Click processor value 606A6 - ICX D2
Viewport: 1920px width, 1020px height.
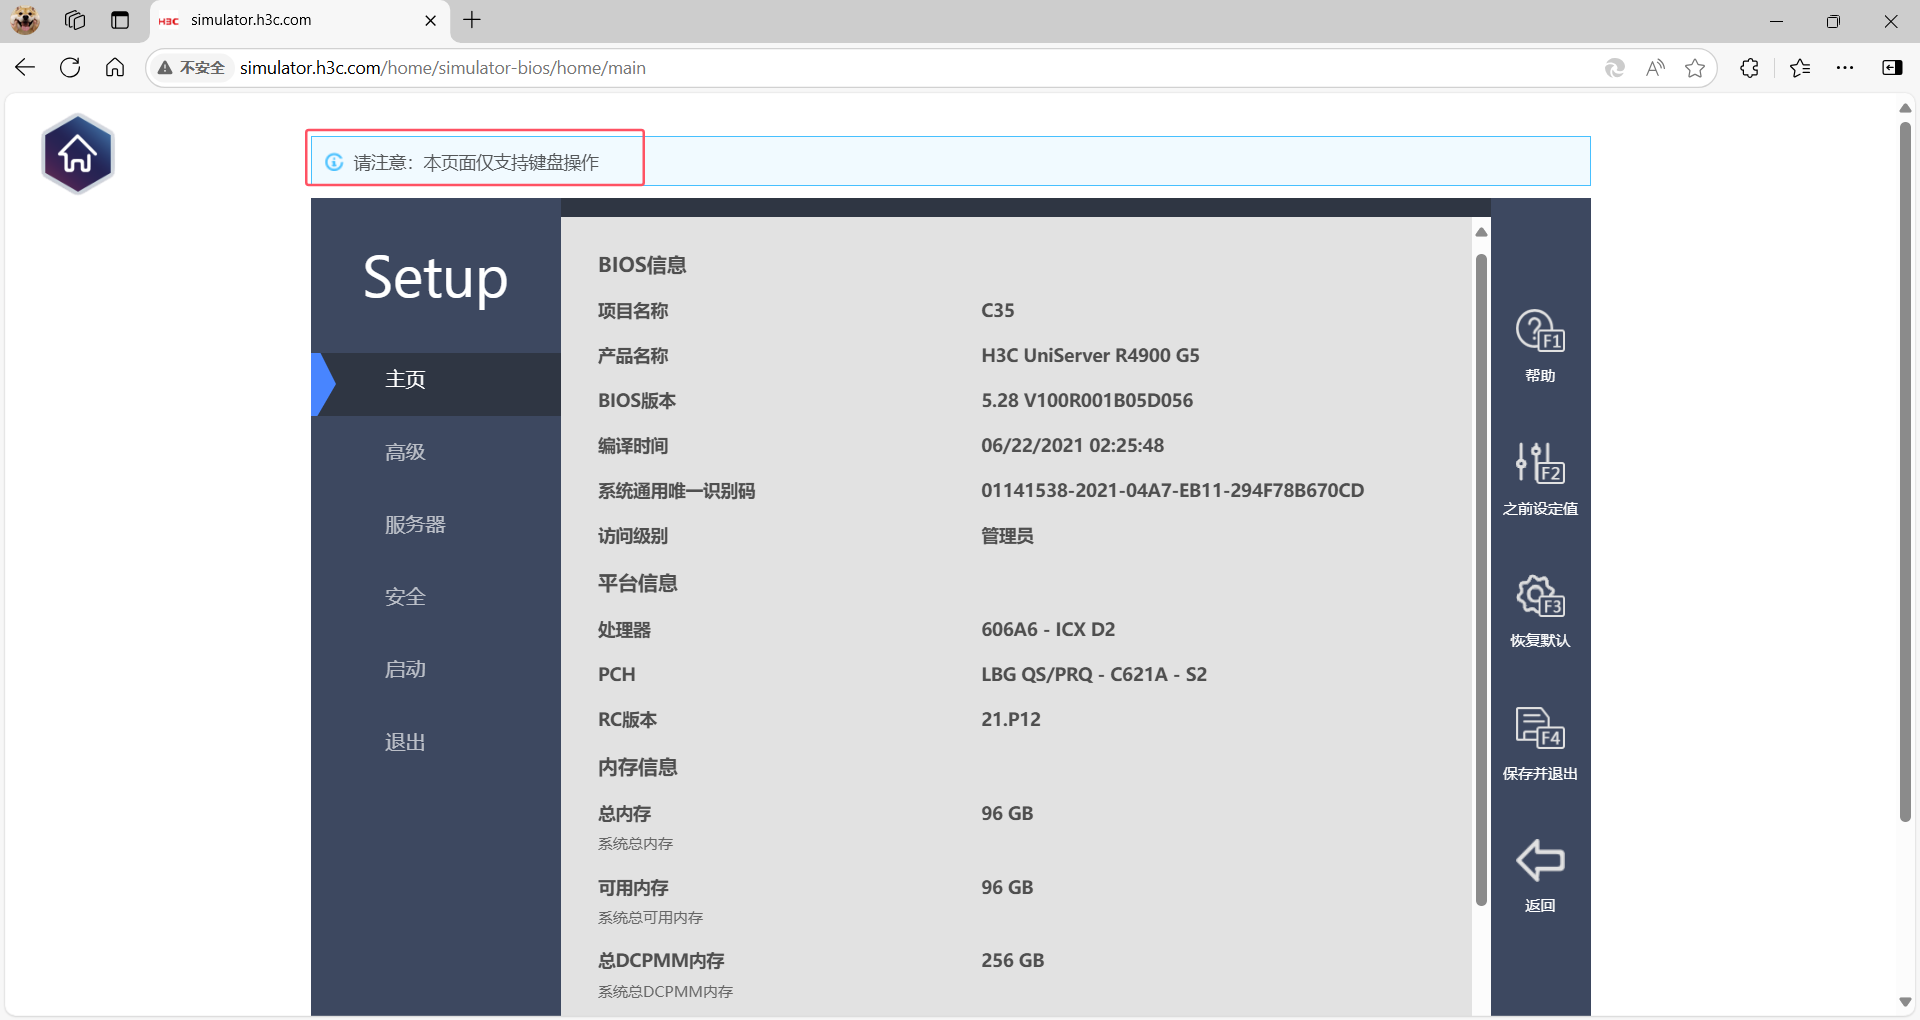click(1048, 630)
